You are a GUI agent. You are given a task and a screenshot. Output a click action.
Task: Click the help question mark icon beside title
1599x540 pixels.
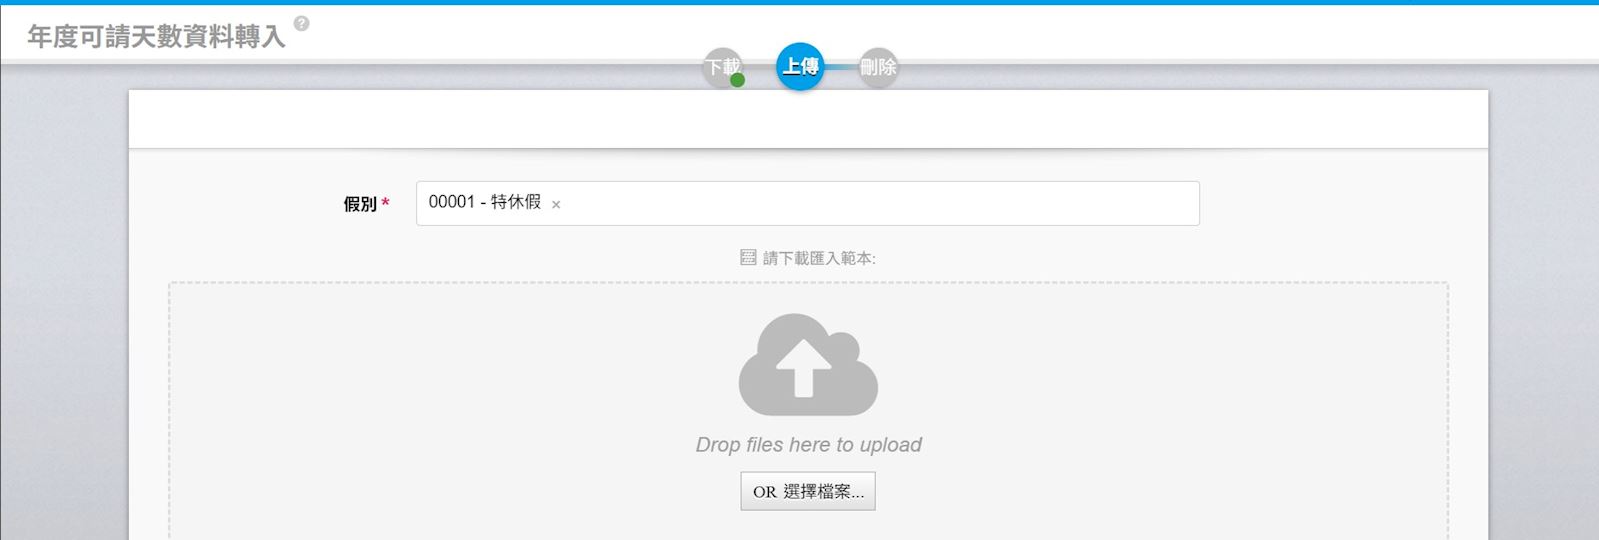pyautogui.click(x=301, y=23)
